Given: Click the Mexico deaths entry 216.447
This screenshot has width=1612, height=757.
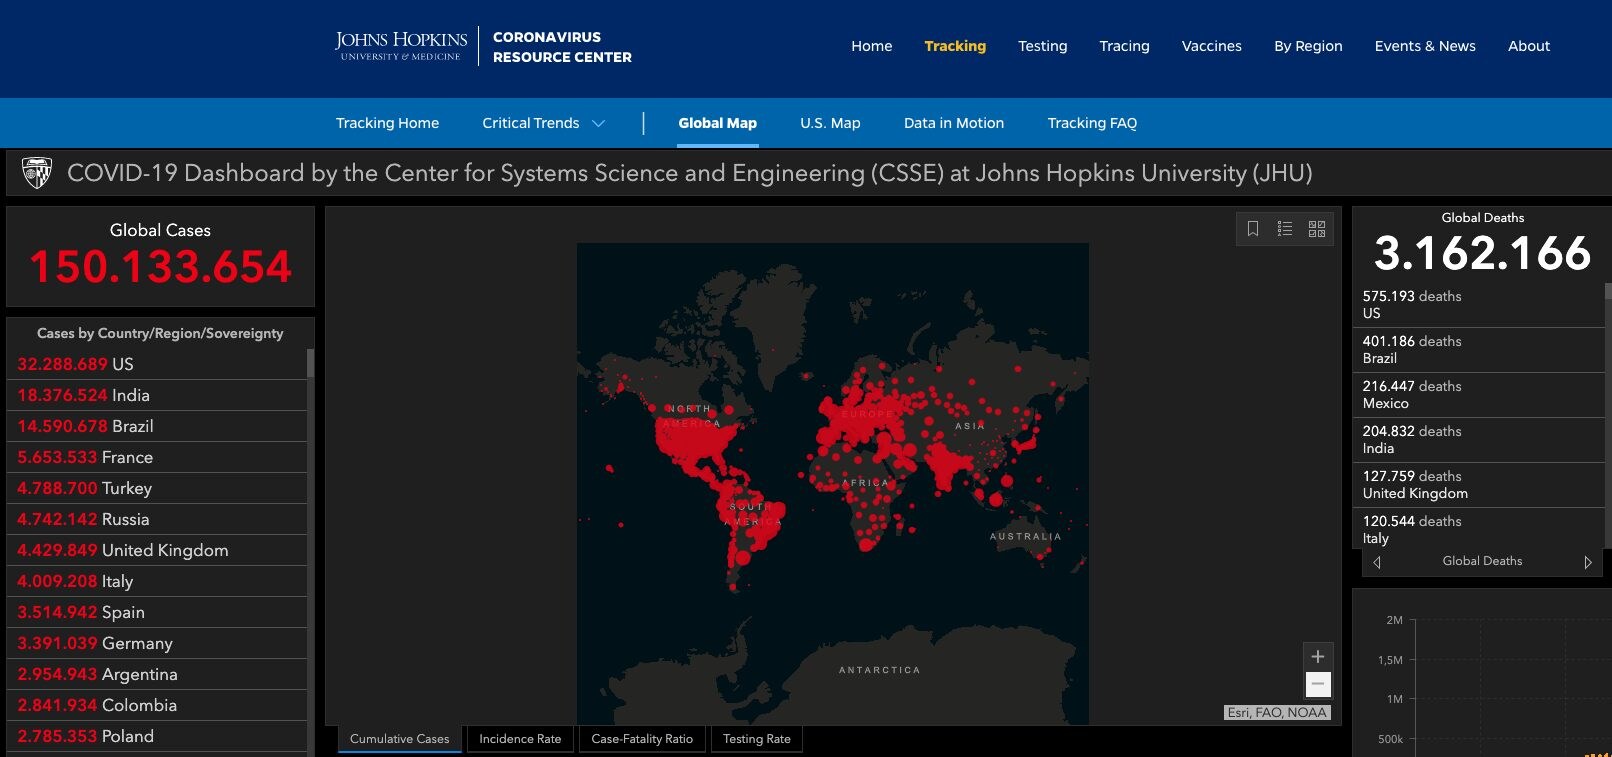Looking at the screenshot, I should tap(1480, 395).
